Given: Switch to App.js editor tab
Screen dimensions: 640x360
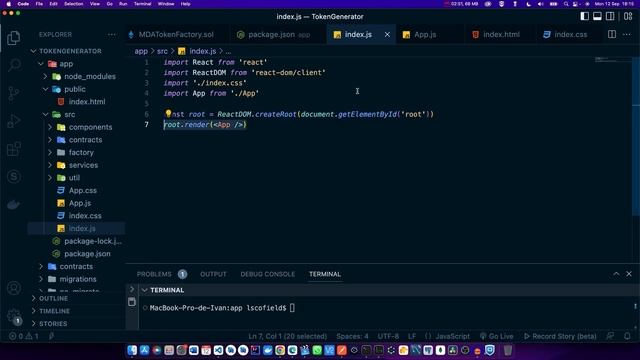Looking at the screenshot, I should [x=424, y=35].
